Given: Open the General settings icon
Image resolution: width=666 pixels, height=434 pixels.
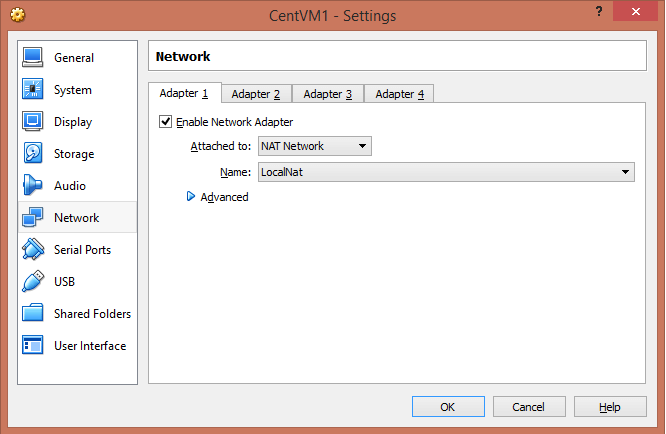Looking at the screenshot, I should coord(33,58).
